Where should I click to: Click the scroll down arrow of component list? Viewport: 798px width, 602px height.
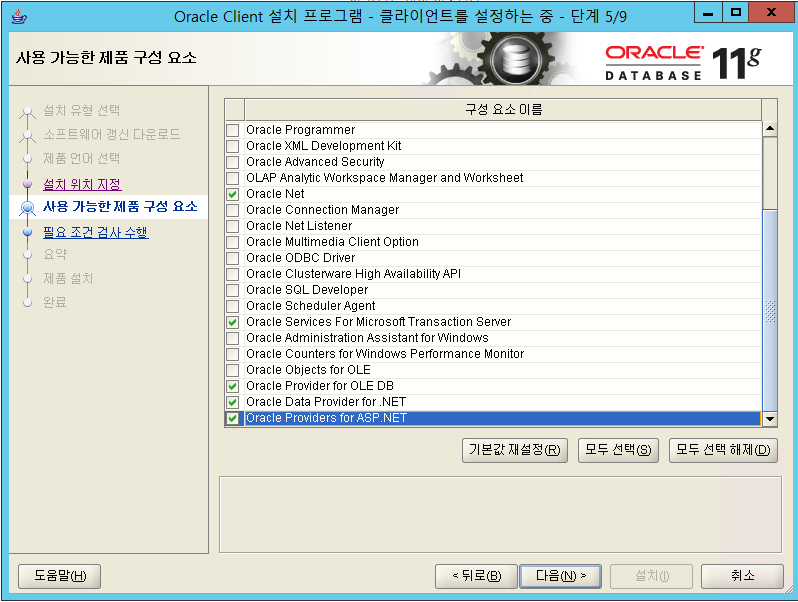(770, 419)
